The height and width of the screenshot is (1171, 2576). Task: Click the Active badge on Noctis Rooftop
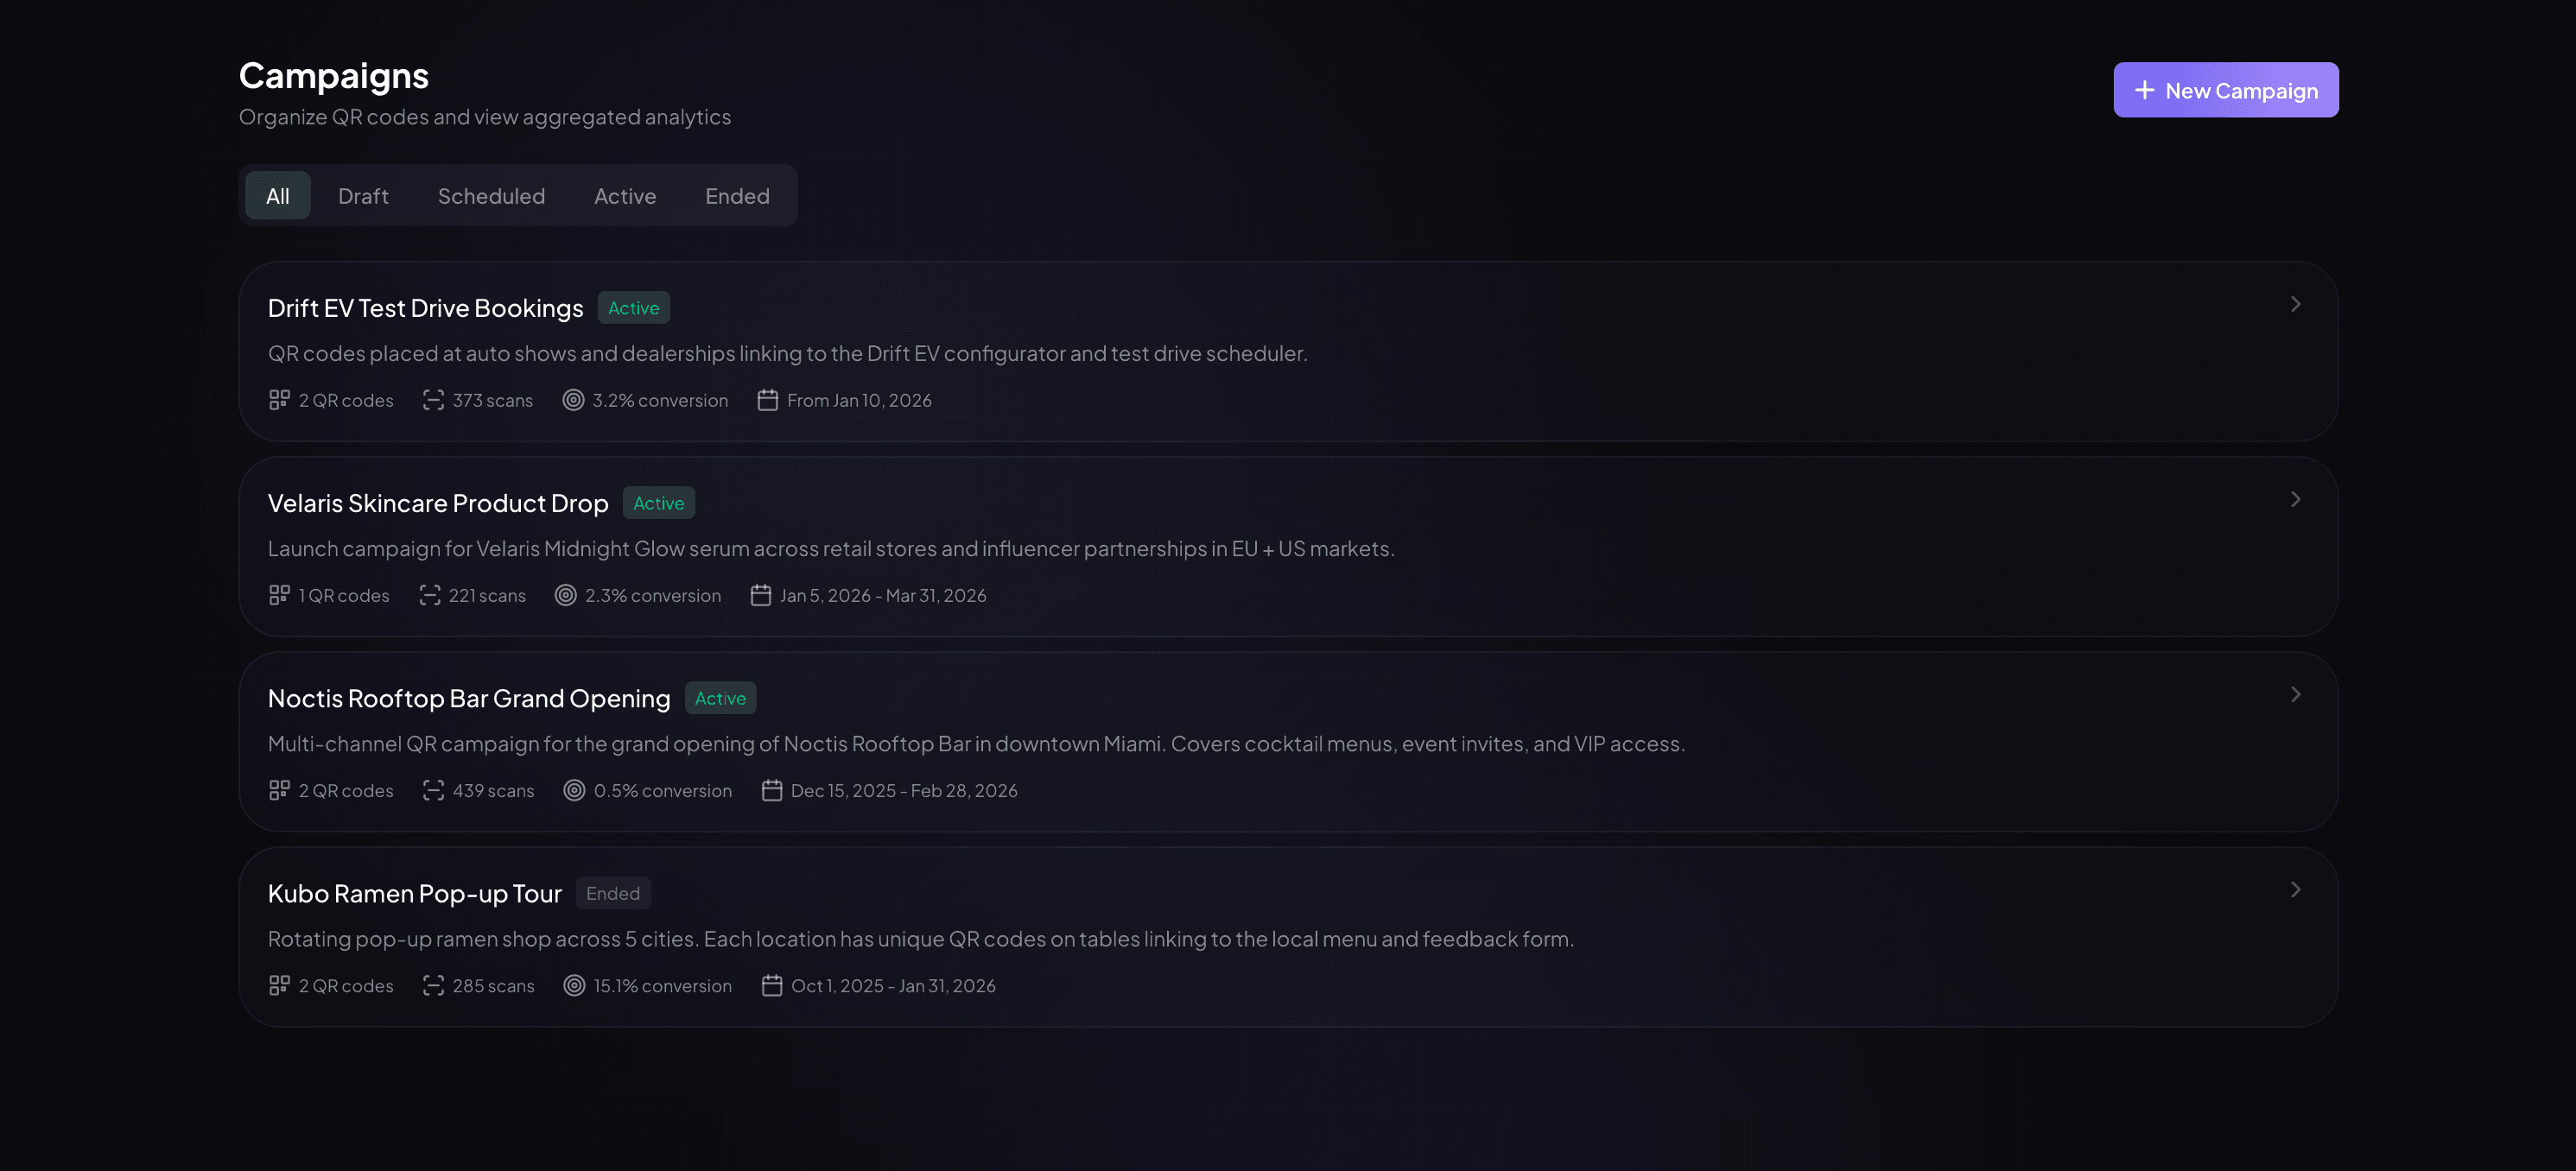click(x=720, y=697)
